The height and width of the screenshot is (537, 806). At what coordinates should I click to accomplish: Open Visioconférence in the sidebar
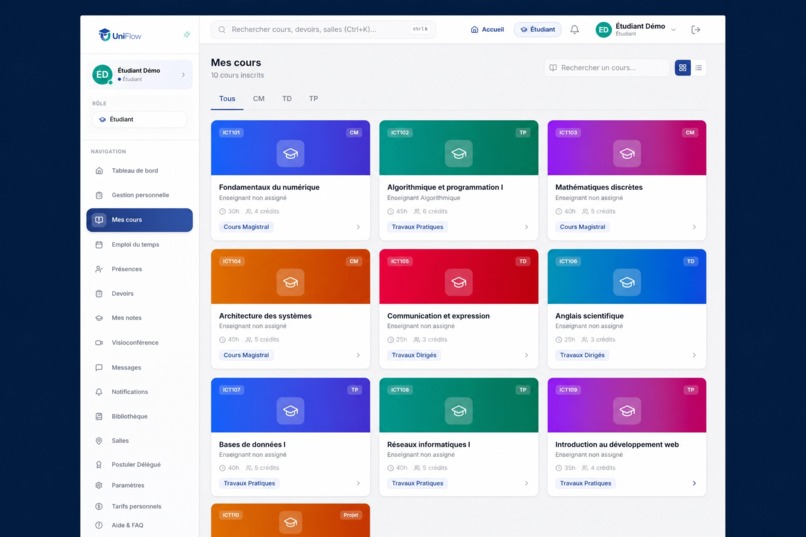pos(139,343)
